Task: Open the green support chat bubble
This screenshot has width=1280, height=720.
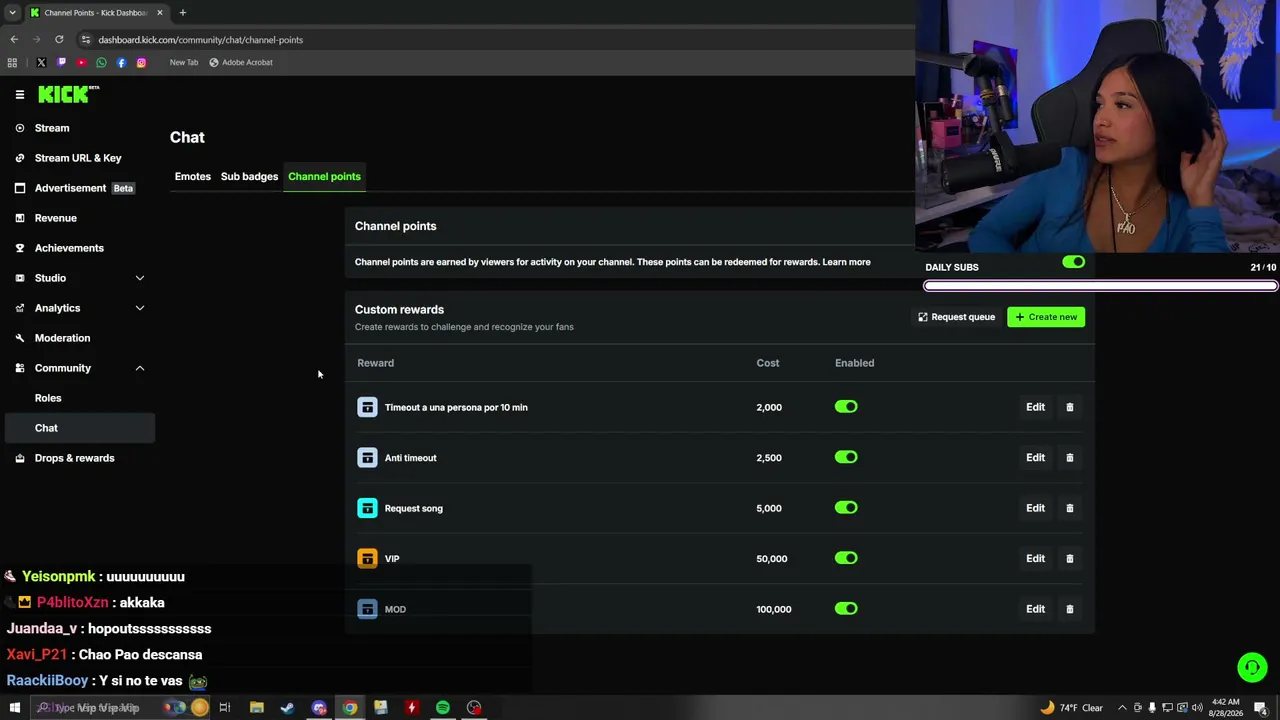Action: 1252,667
